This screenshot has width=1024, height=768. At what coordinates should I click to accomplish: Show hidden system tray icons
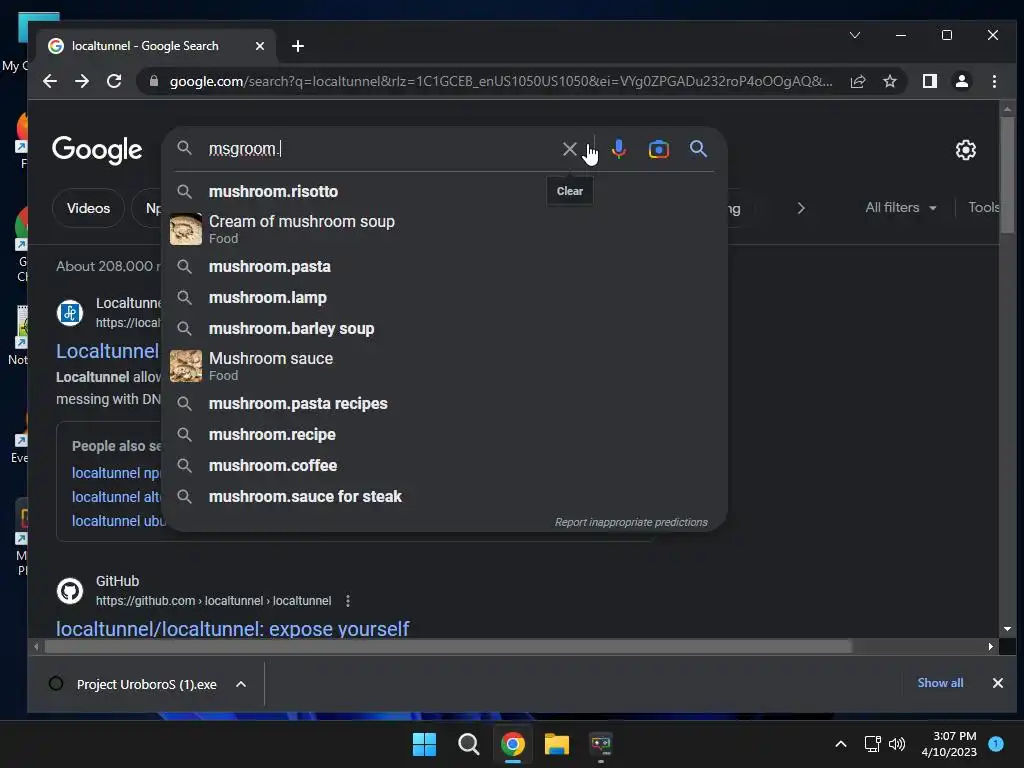point(841,744)
